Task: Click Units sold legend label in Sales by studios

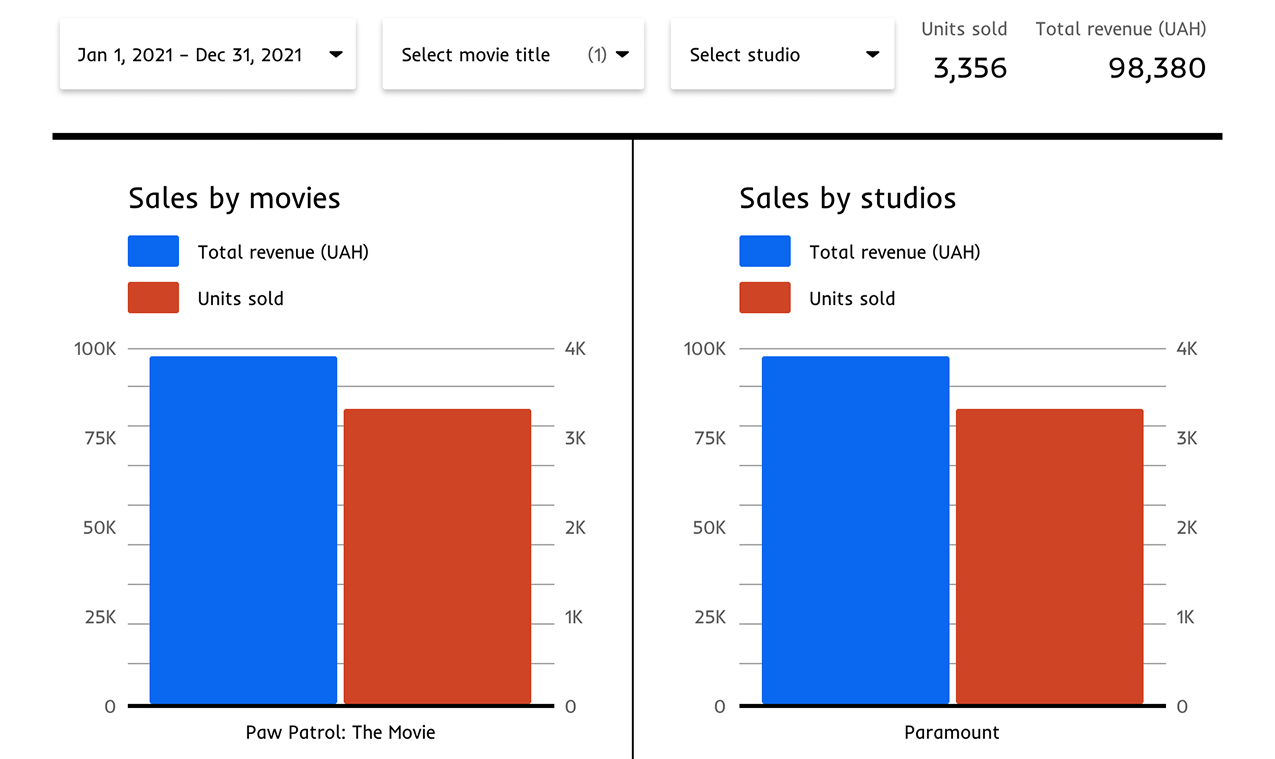Action: click(x=852, y=298)
